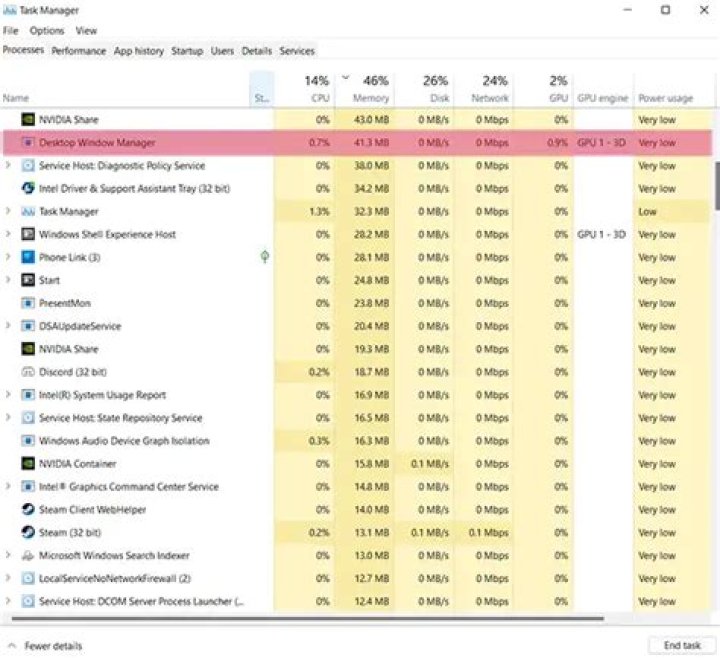Click the Microsoft Windows Search Indexer icon
720x658 pixels.
coord(28,556)
